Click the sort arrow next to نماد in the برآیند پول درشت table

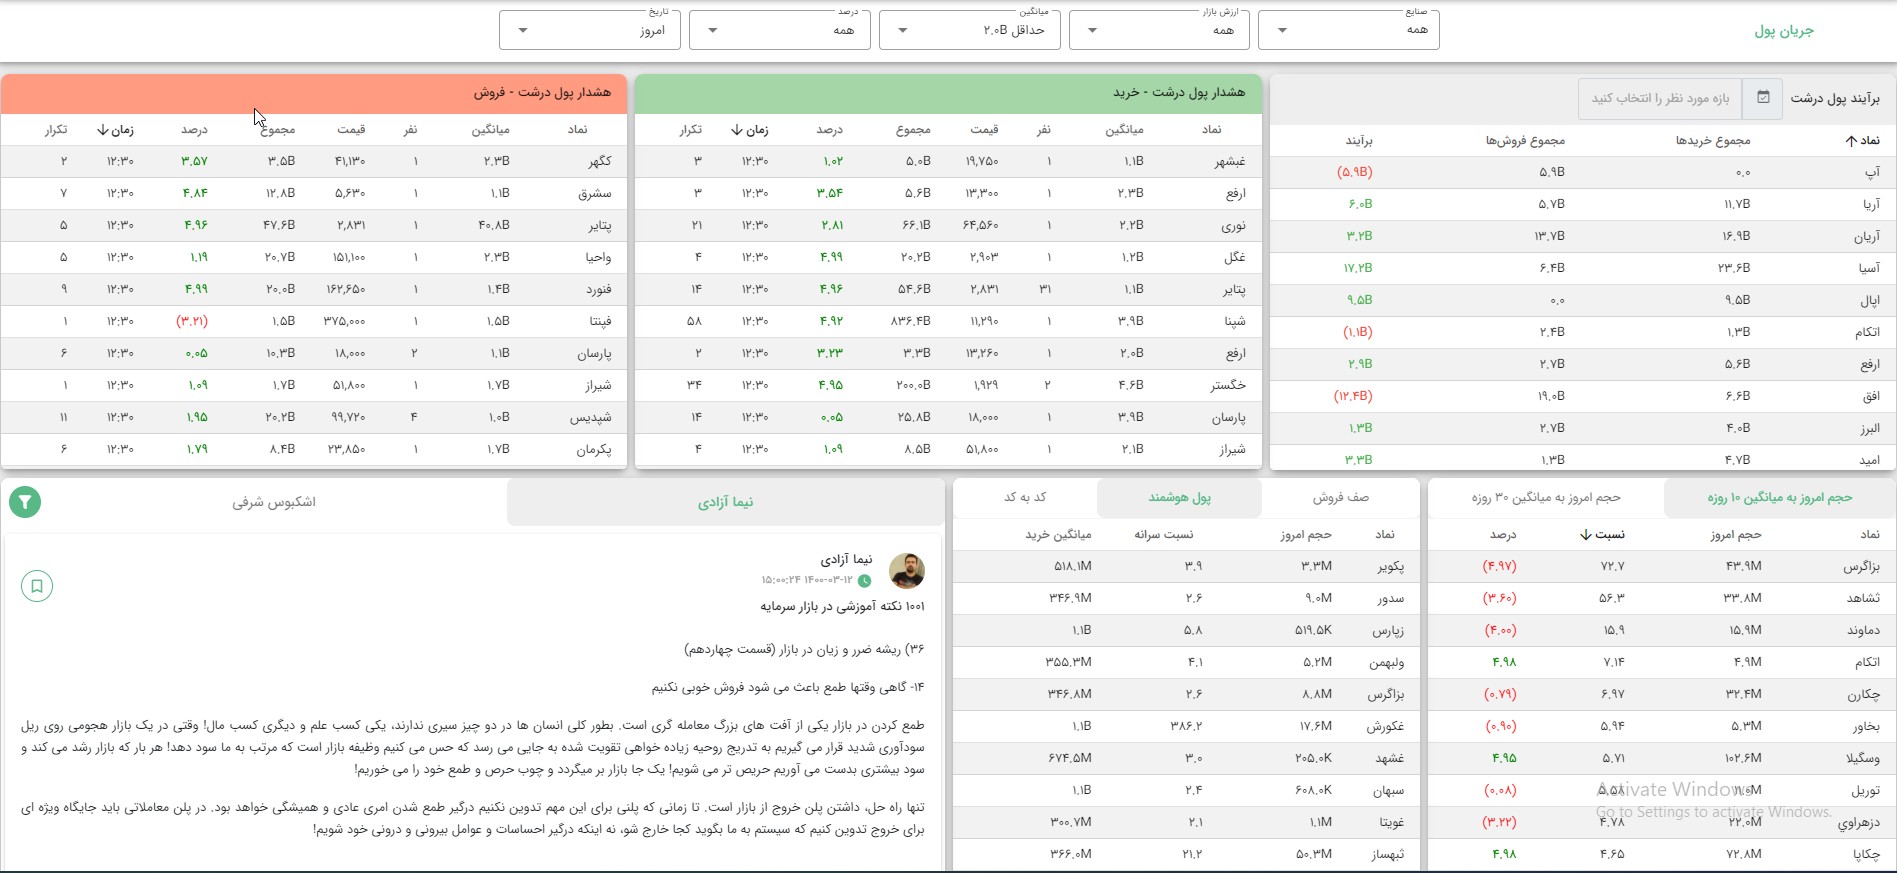coord(1851,141)
